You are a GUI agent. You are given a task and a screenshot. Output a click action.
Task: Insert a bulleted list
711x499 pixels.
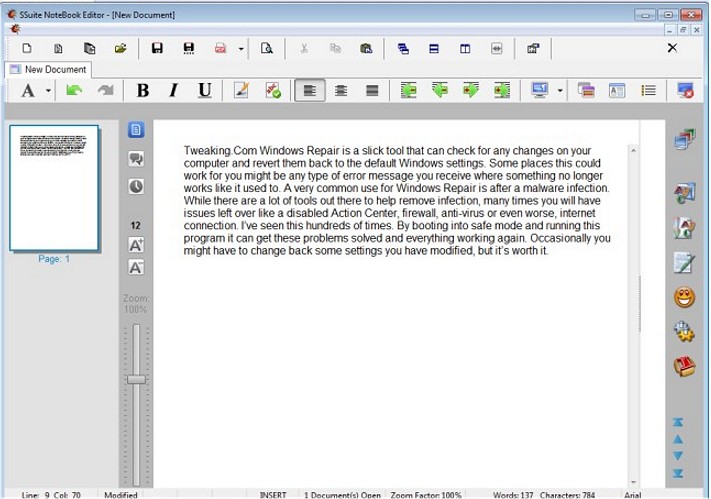pos(648,90)
